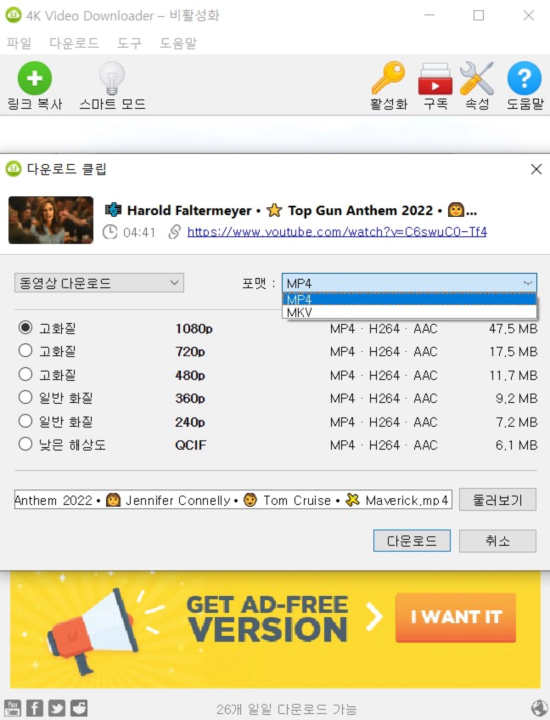Select 480p 고화질 radio button
Image resolution: width=550 pixels, height=720 pixels.
(x=25, y=374)
